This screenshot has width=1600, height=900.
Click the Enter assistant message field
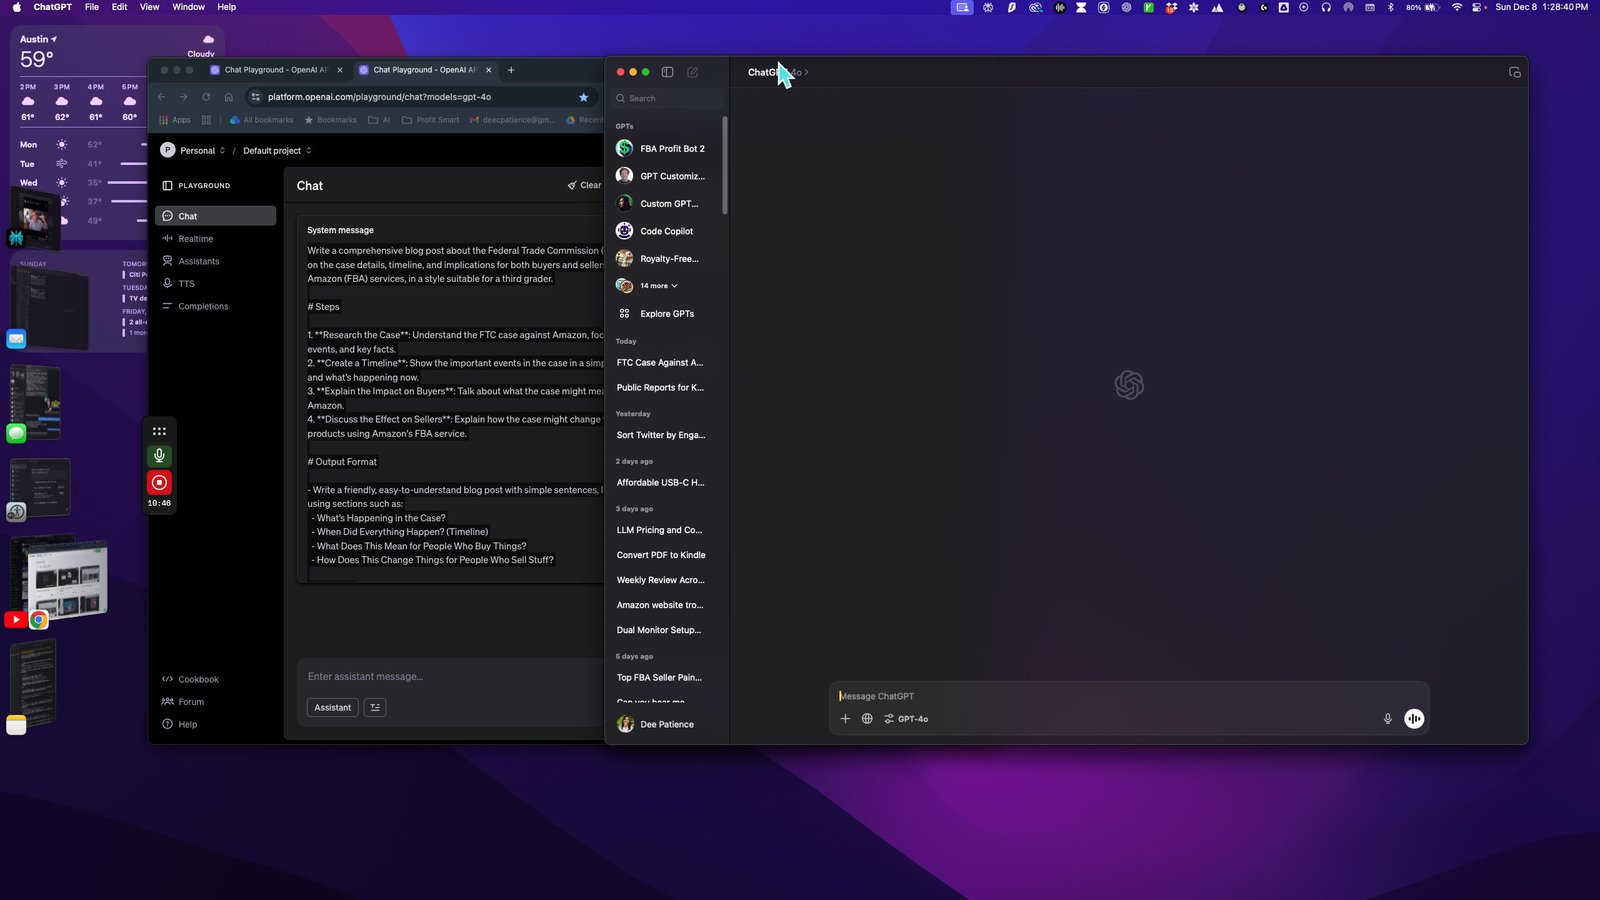point(450,677)
